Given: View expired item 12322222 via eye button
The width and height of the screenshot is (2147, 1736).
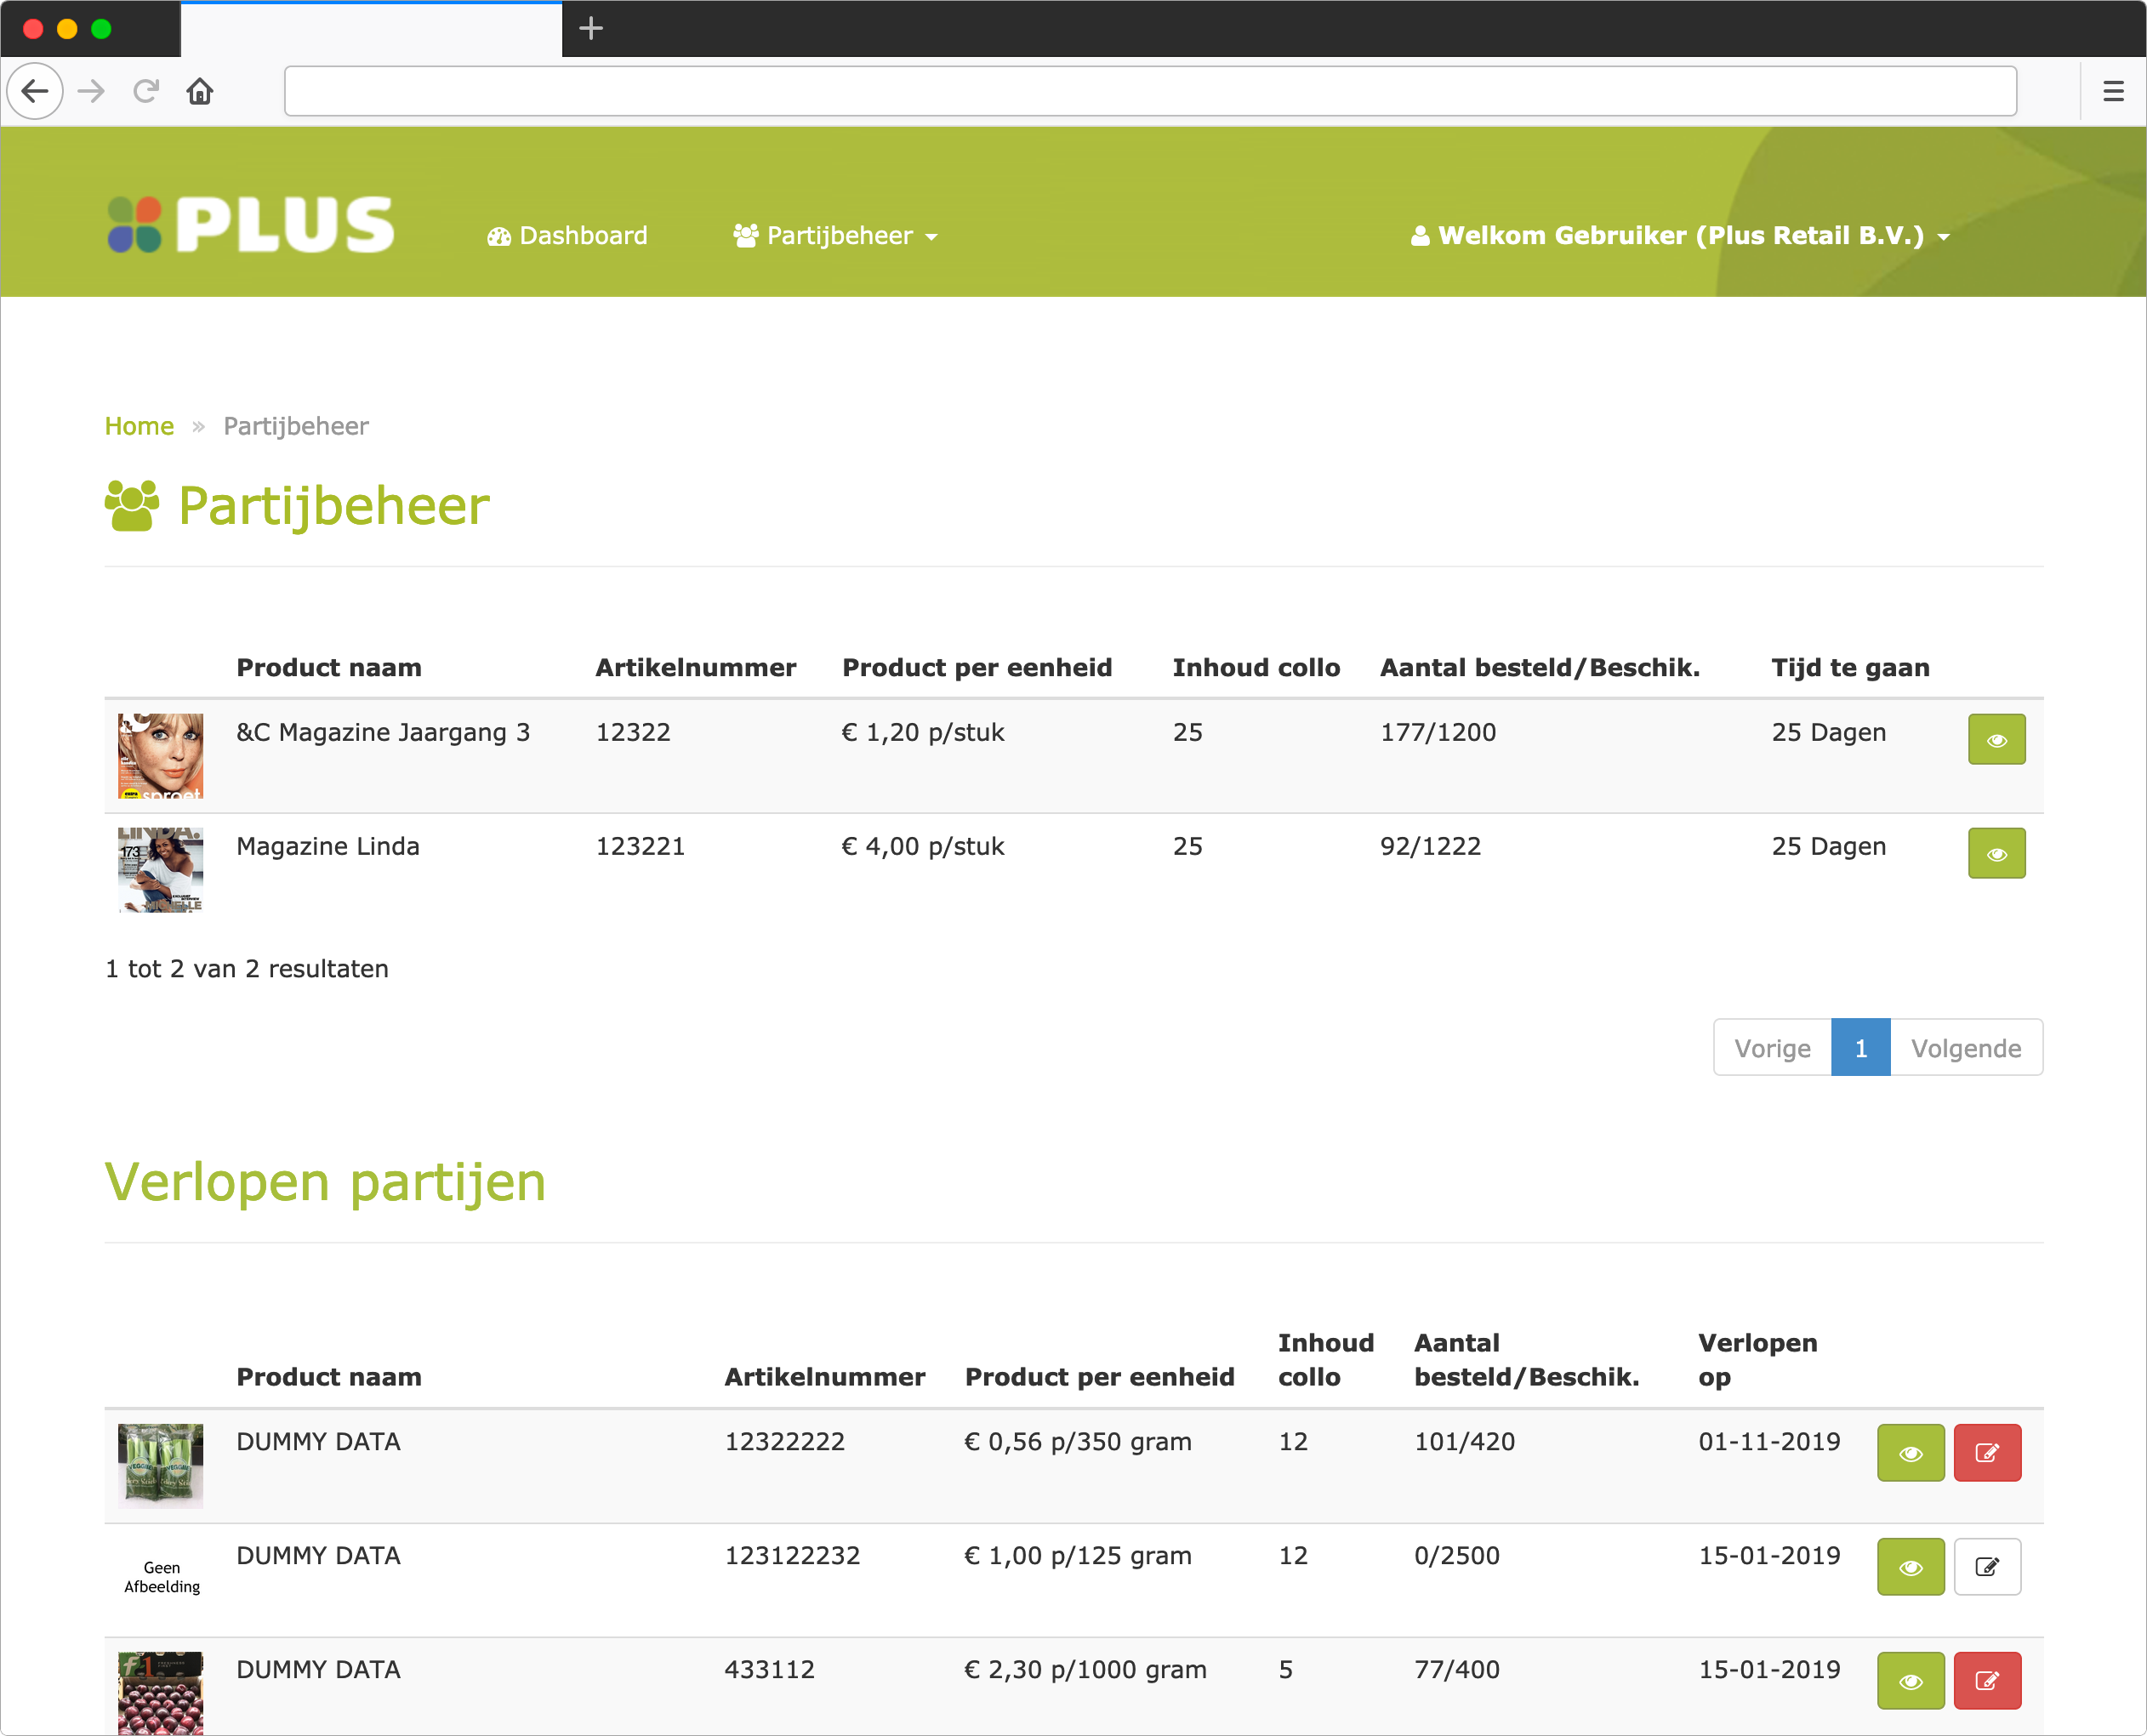Looking at the screenshot, I should click(x=1910, y=1452).
